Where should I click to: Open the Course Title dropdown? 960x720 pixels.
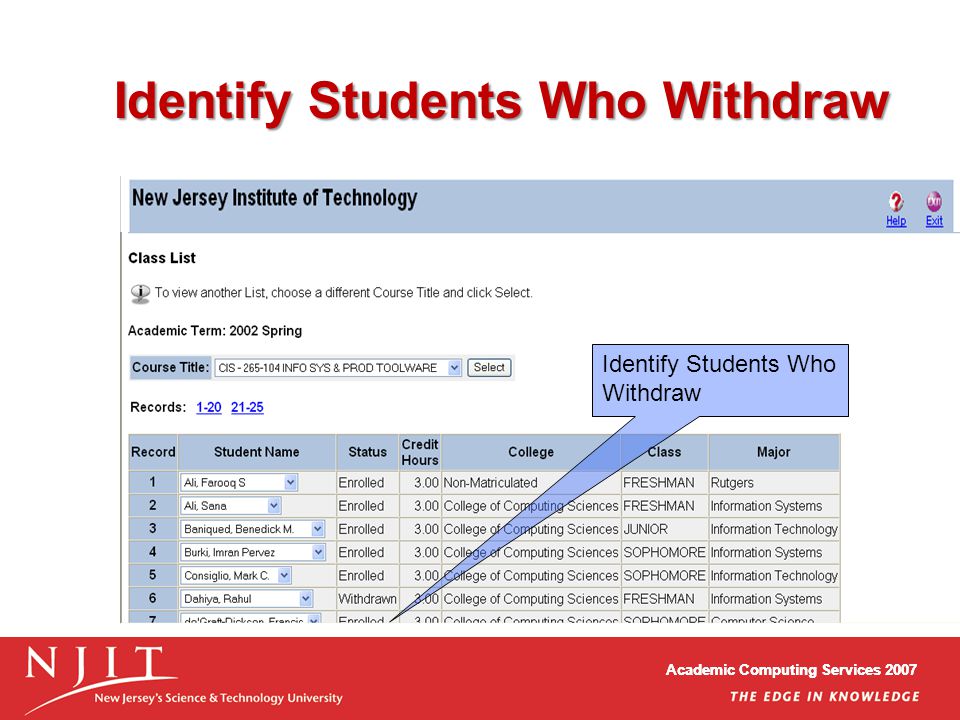coord(338,367)
